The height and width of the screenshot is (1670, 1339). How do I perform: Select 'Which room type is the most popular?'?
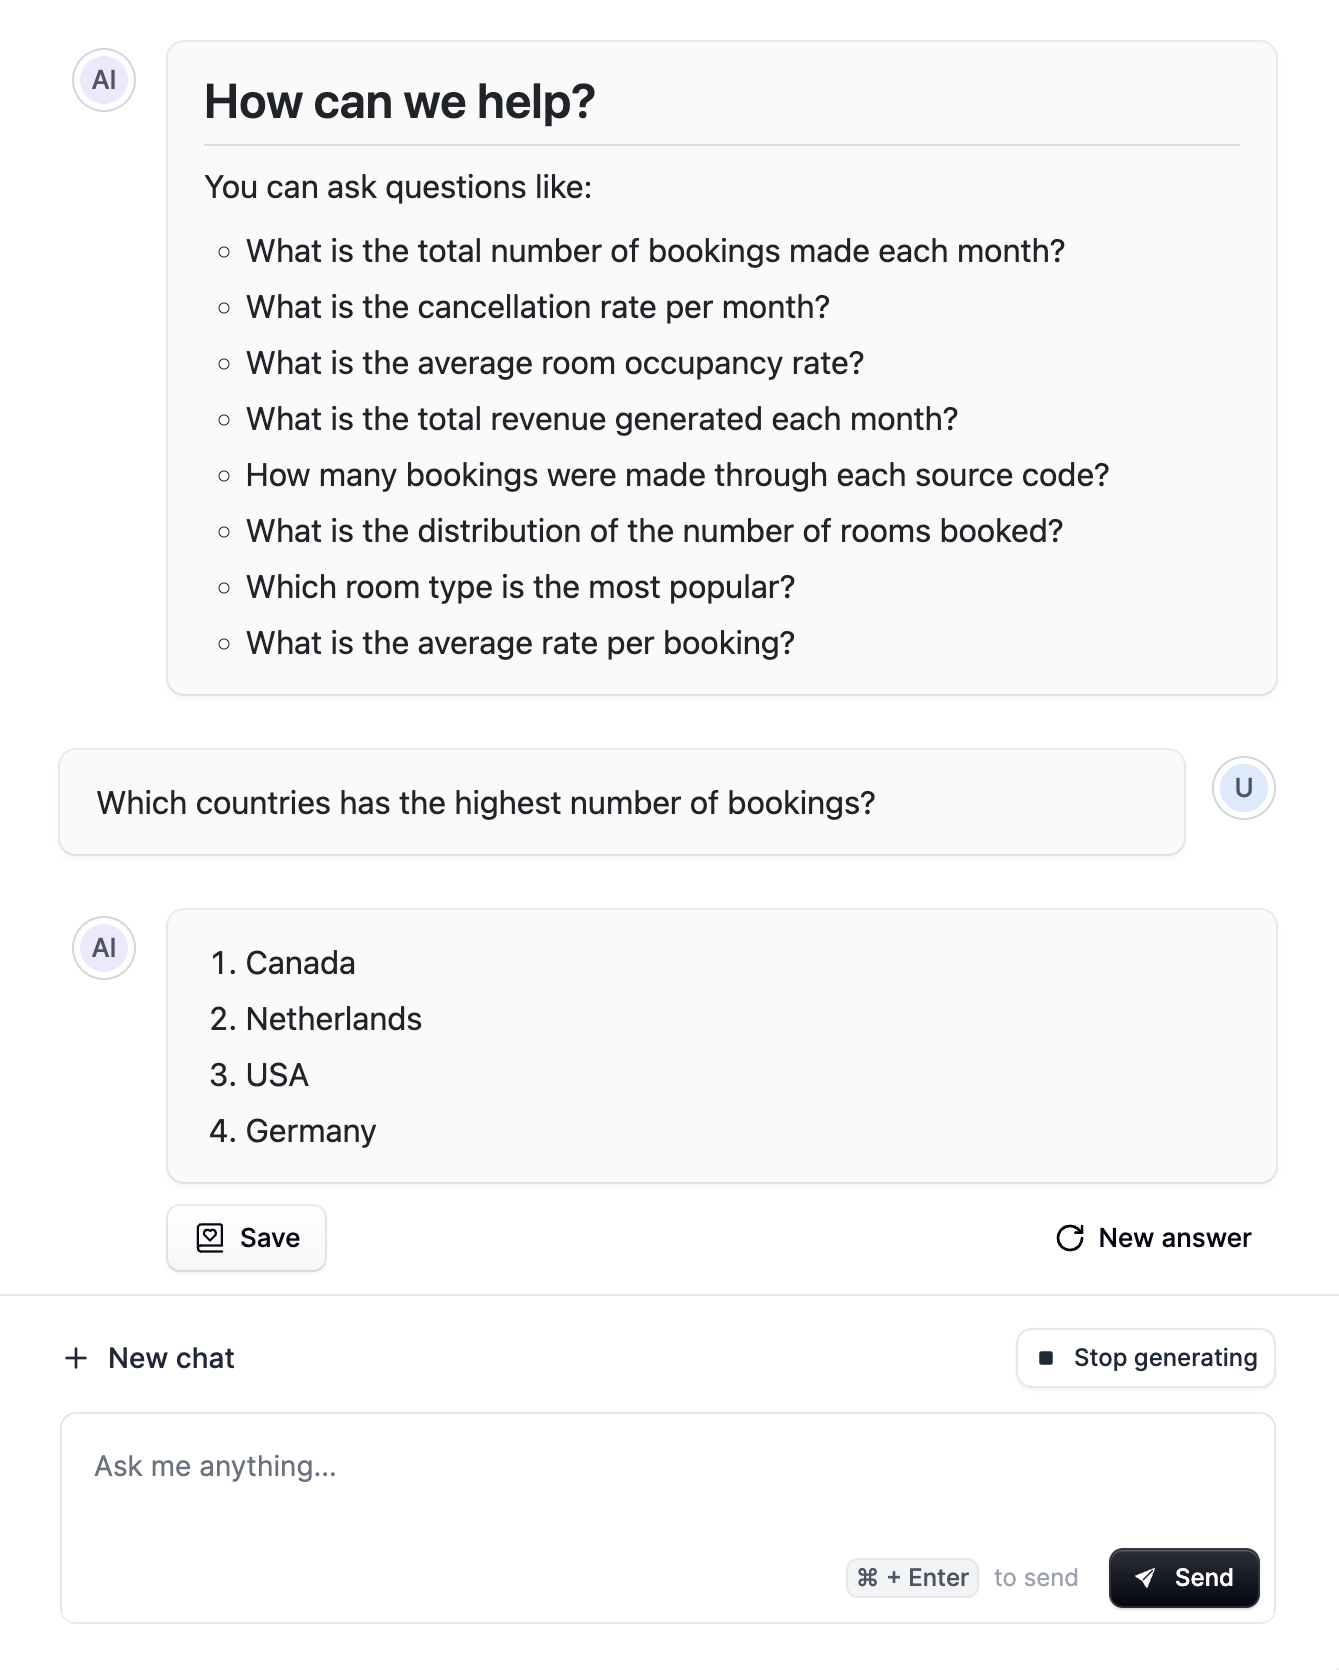(x=520, y=587)
